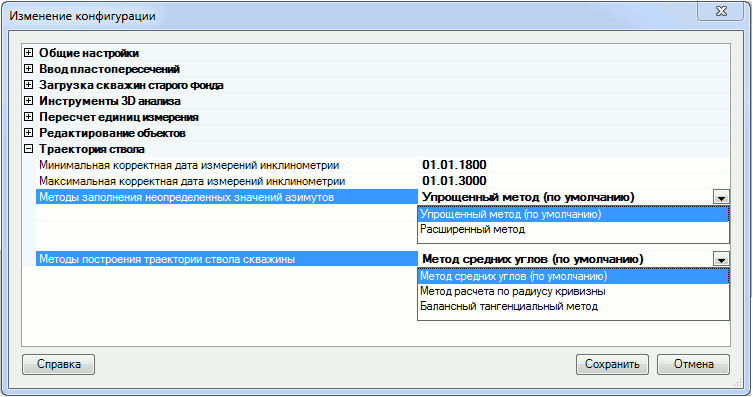Edit maximum date value 01.01.3000

pos(454,181)
